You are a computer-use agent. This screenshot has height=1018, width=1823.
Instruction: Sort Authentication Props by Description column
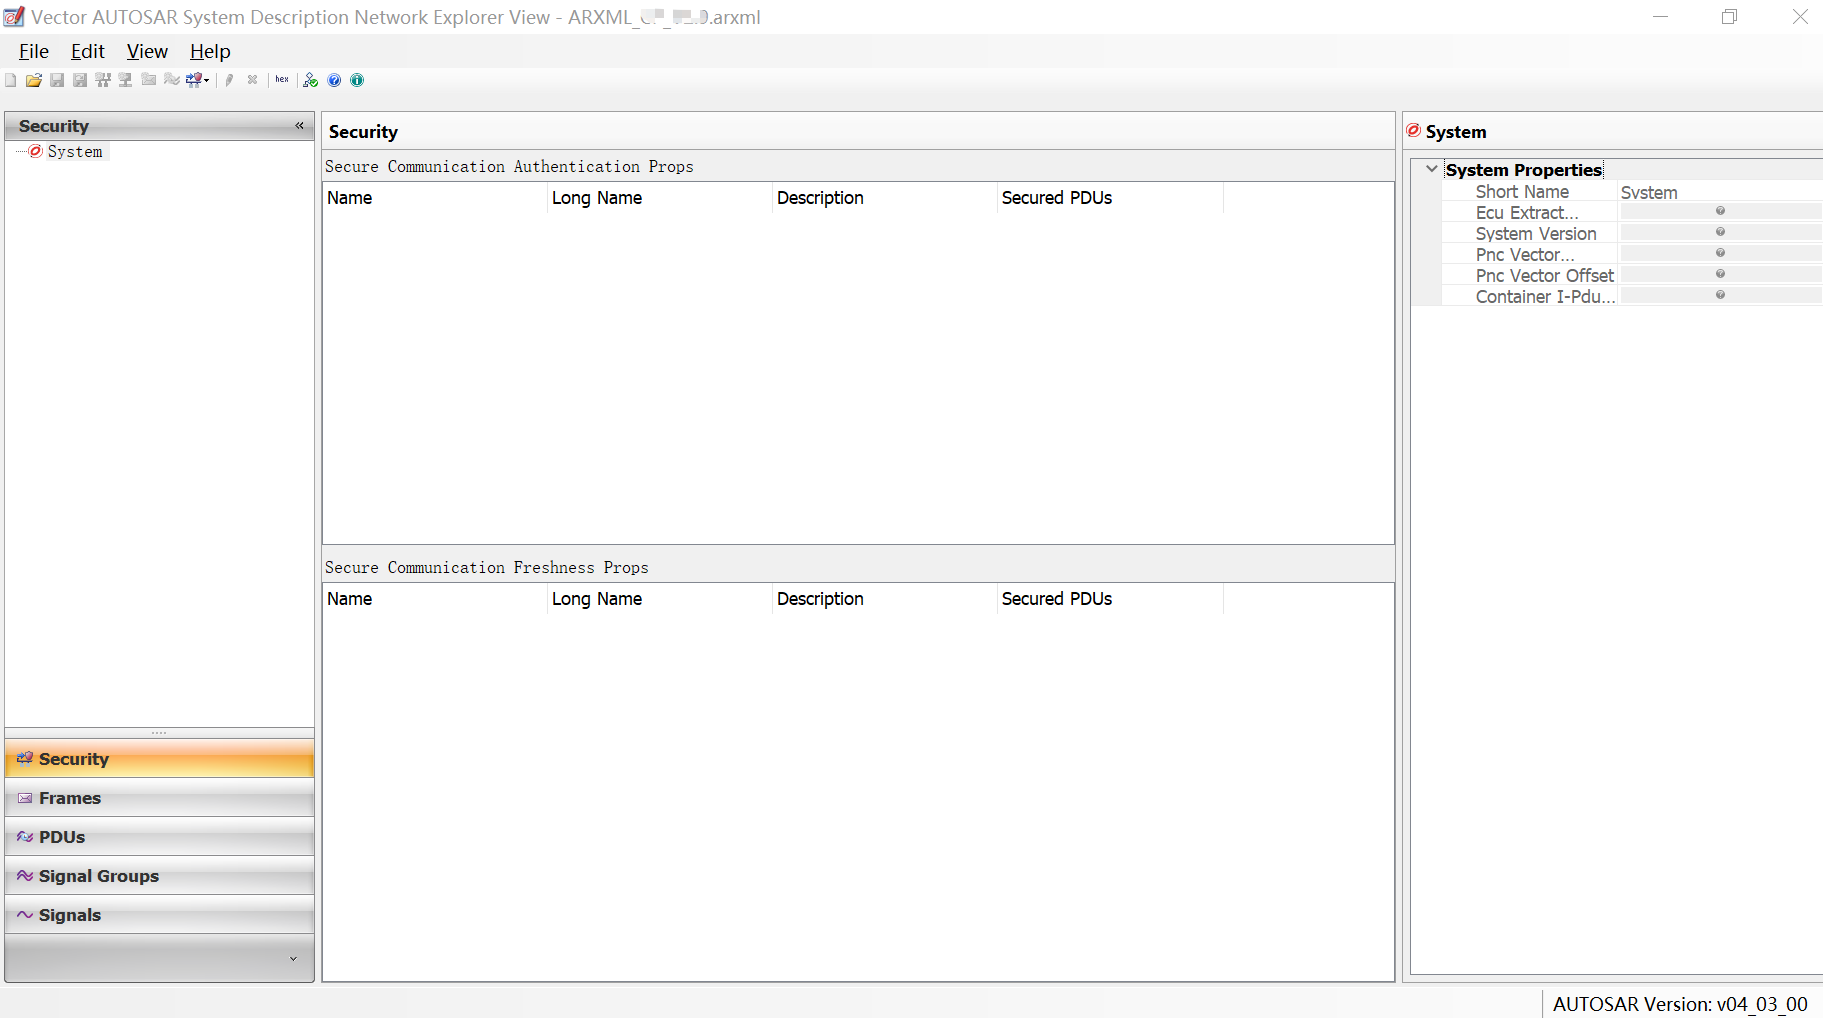(x=885, y=198)
